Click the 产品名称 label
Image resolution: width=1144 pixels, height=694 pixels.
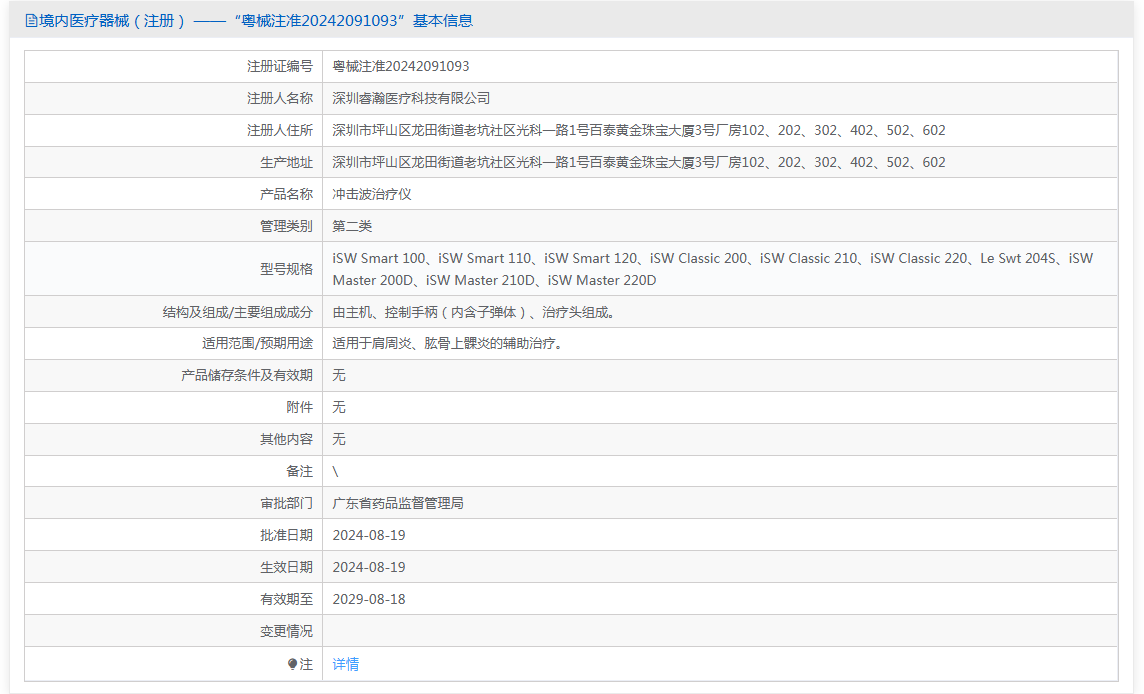point(287,194)
